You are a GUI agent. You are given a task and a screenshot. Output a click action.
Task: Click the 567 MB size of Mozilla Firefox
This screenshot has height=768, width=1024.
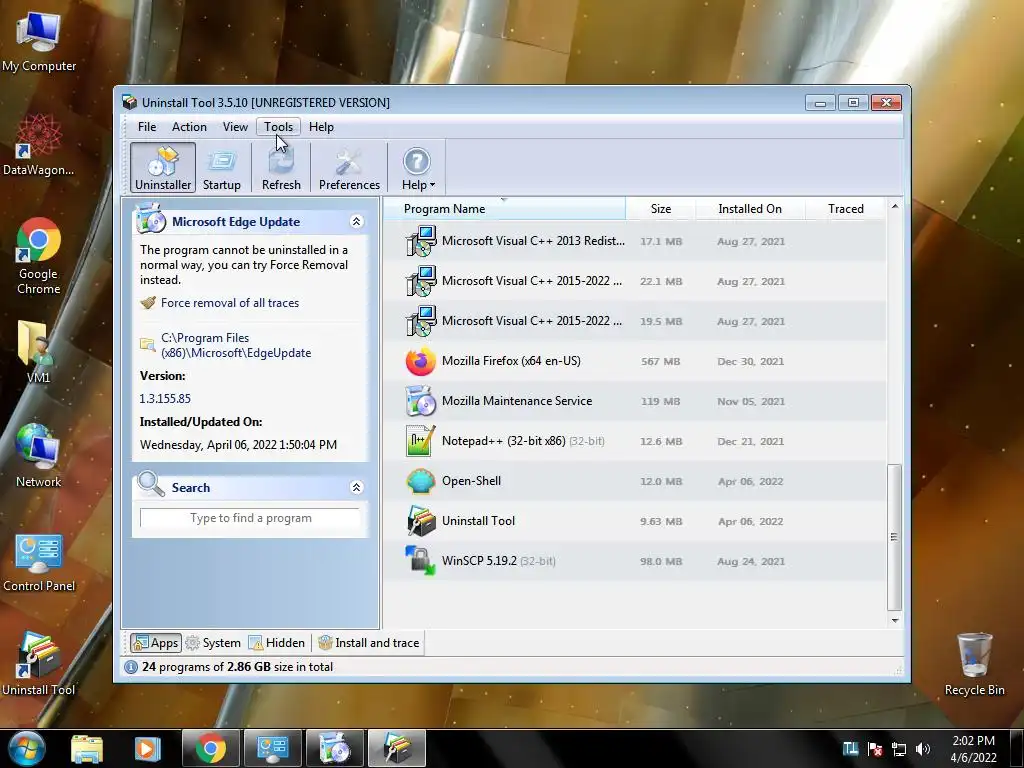tap(660, 361)
